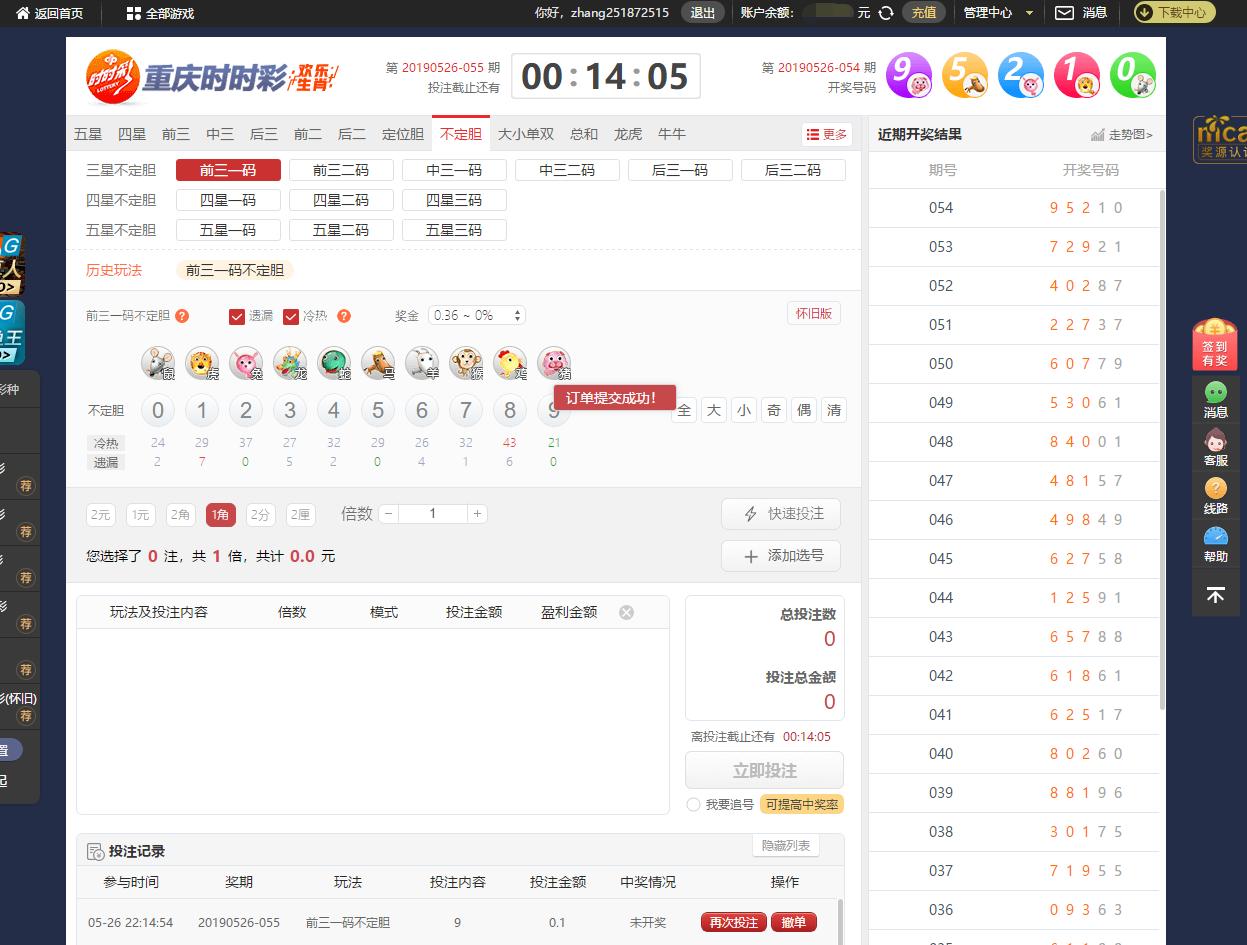This screenshot has height=945, width=1247.
Task: Click the 立即投注 button
Action: [765, 771]
